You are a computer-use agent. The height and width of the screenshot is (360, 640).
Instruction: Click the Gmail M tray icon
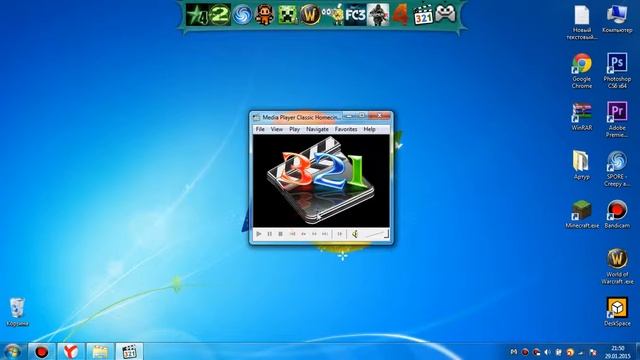(x=514, y=352)
